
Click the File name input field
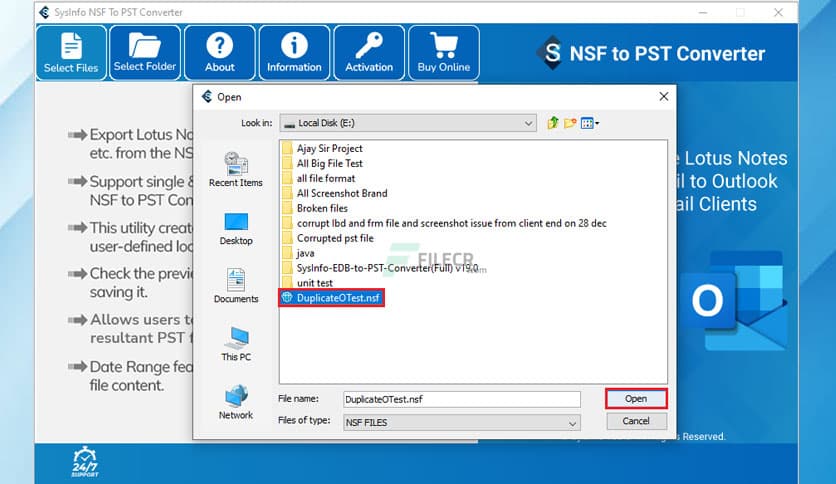[x=462, y=399]
